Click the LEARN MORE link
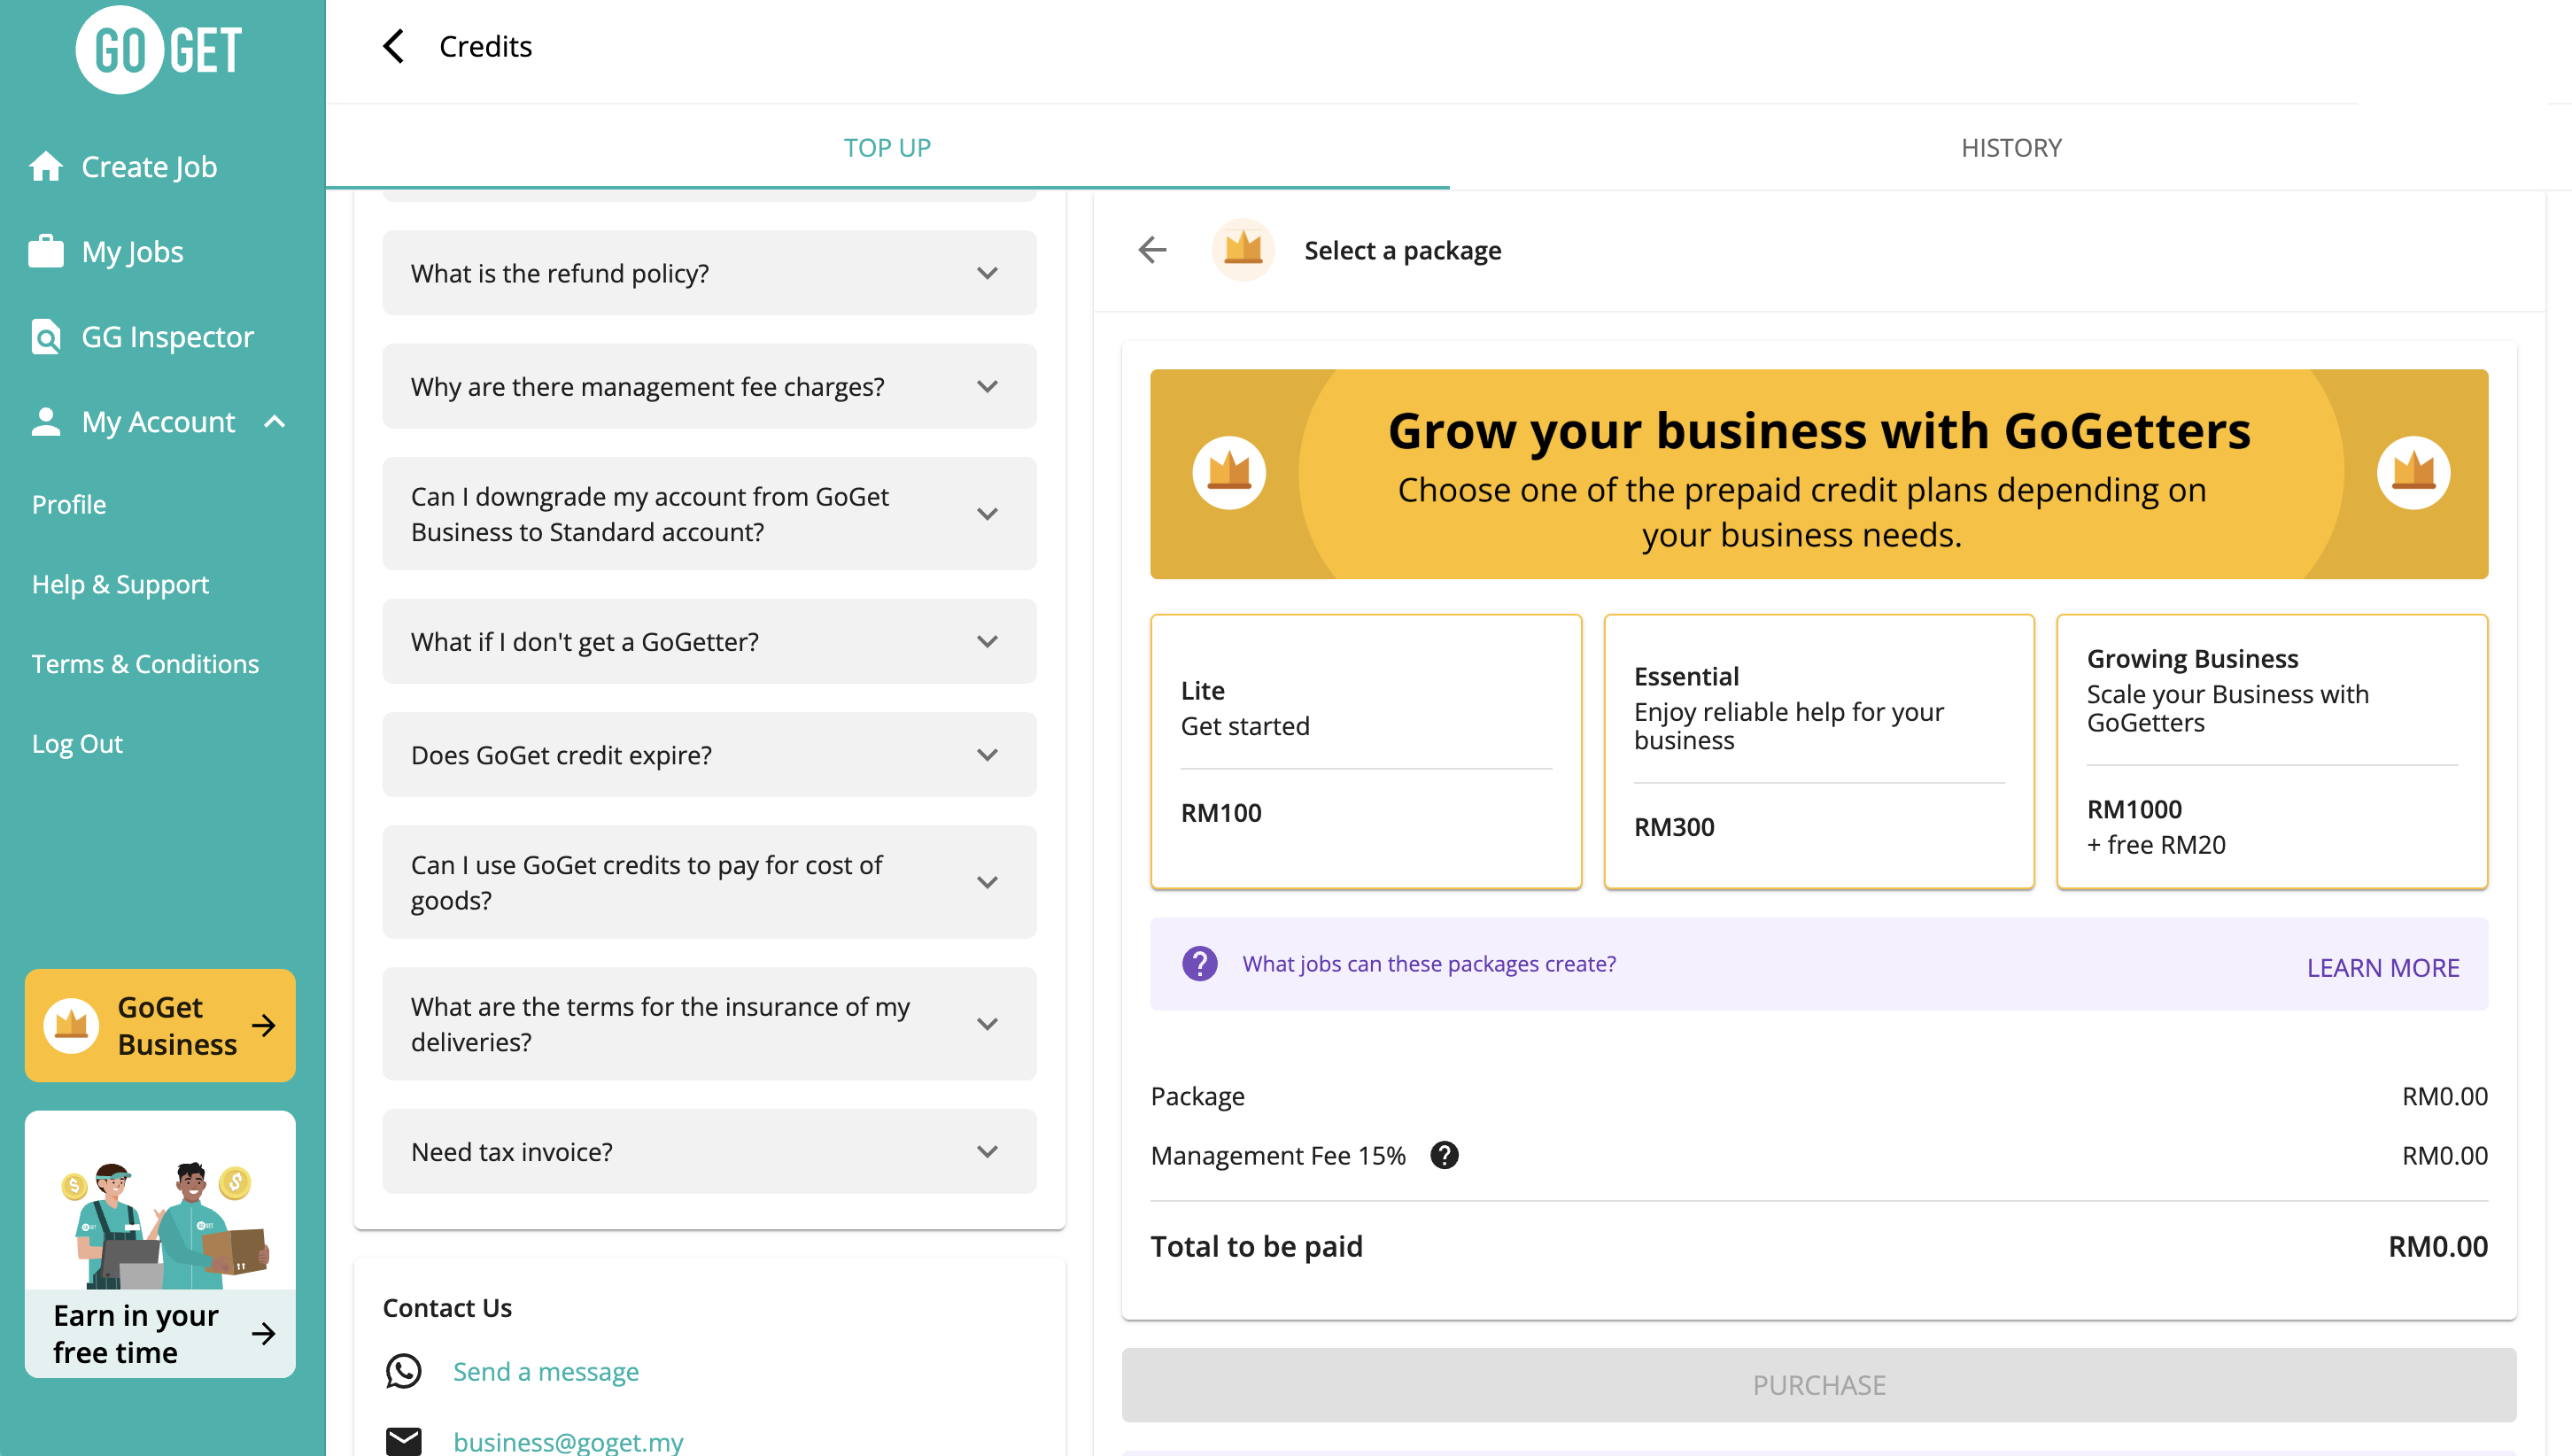 (2383, 967)
